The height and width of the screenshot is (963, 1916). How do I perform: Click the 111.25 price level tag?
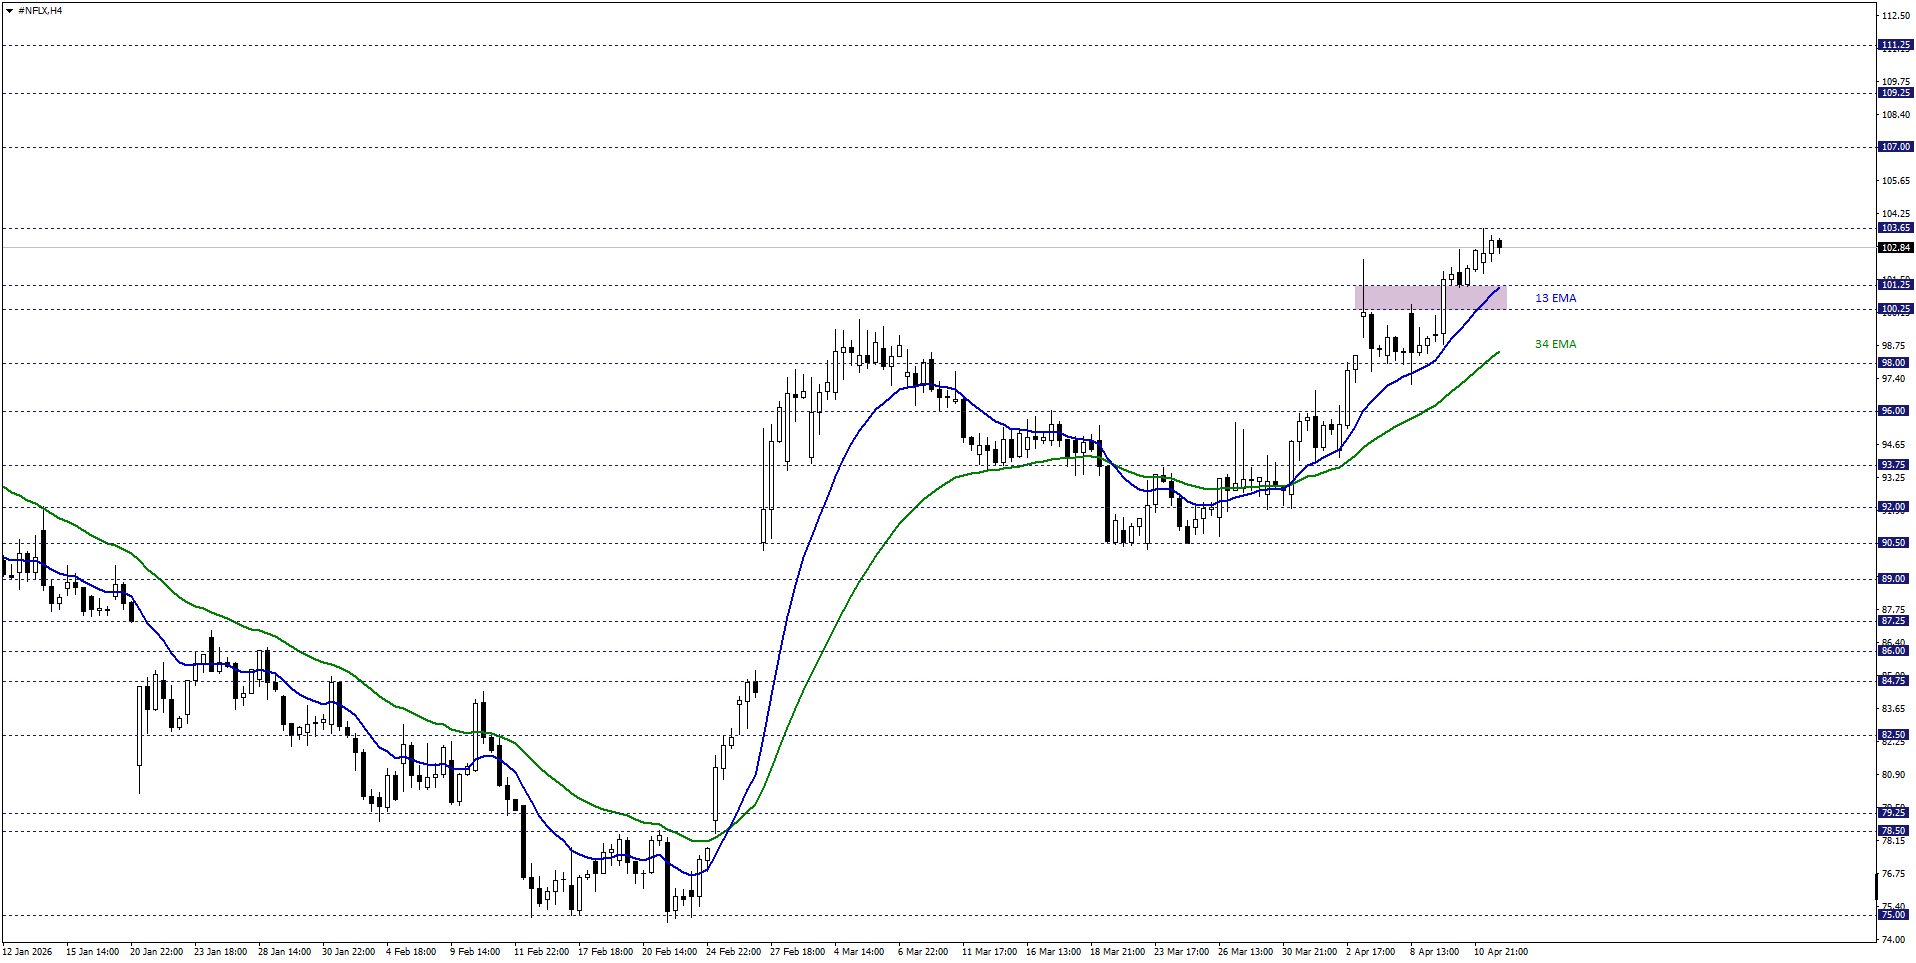click(1895, 45)
